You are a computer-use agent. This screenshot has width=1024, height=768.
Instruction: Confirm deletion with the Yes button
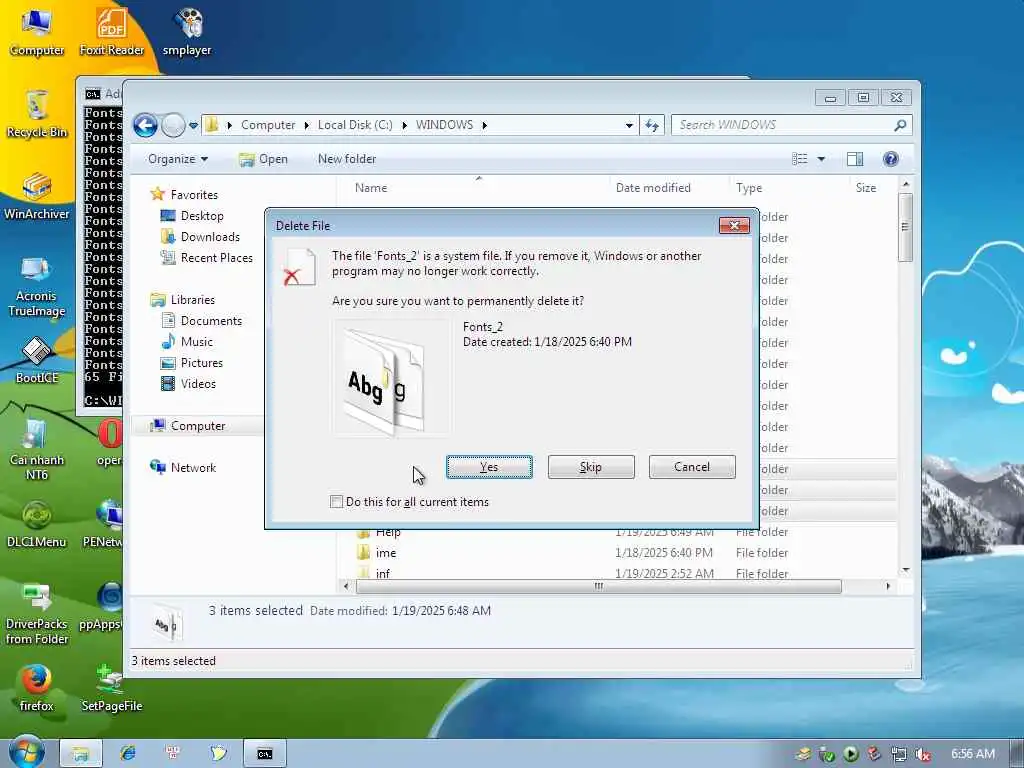(489, 467)
